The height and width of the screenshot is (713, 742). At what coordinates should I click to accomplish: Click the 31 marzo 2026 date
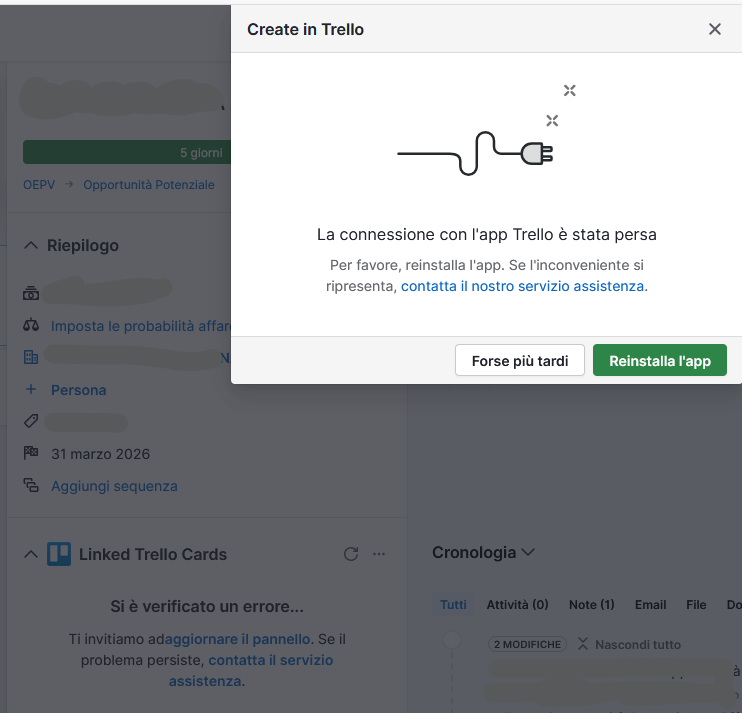(x=100, y=454)
